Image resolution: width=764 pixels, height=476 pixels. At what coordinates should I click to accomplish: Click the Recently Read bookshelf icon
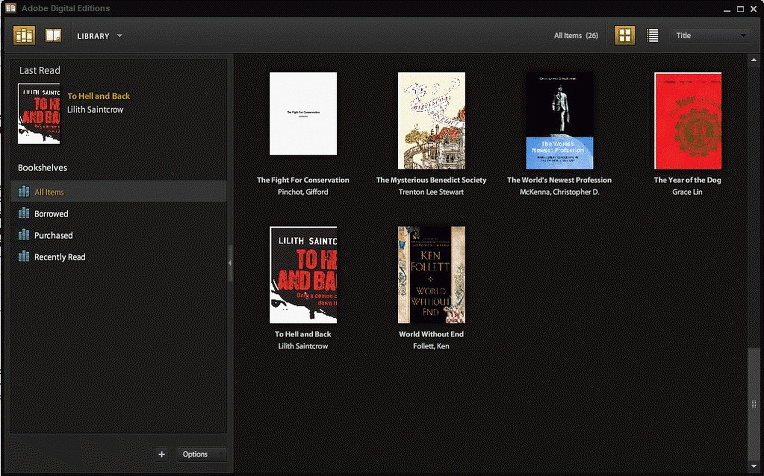coord(23,256)
